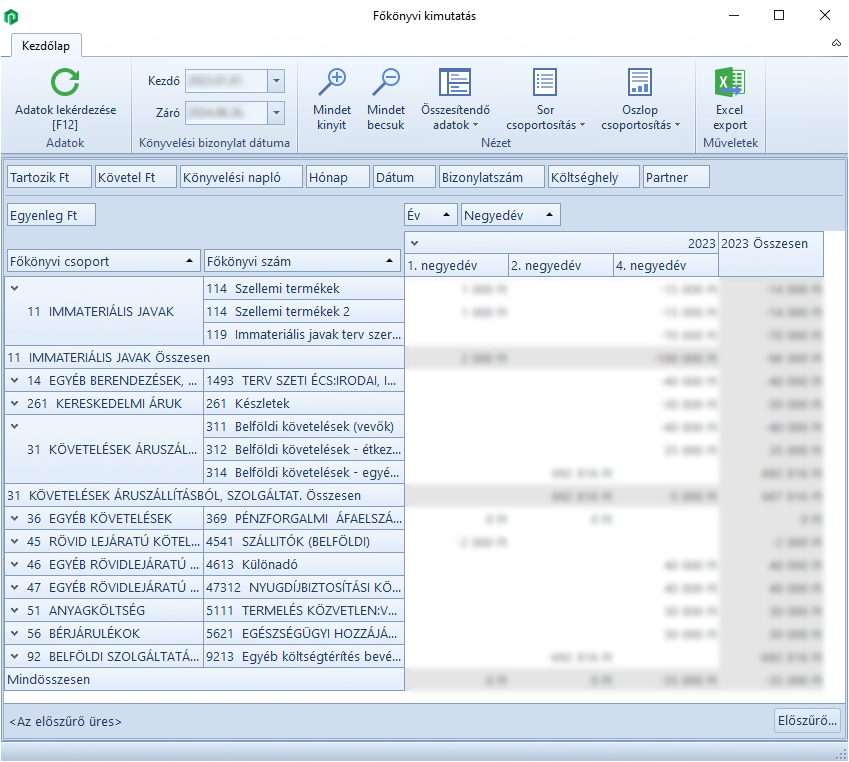Collapse the ribbon with top-right chevron
This screenshot has height=762, width=849.
tap(836, 44)
